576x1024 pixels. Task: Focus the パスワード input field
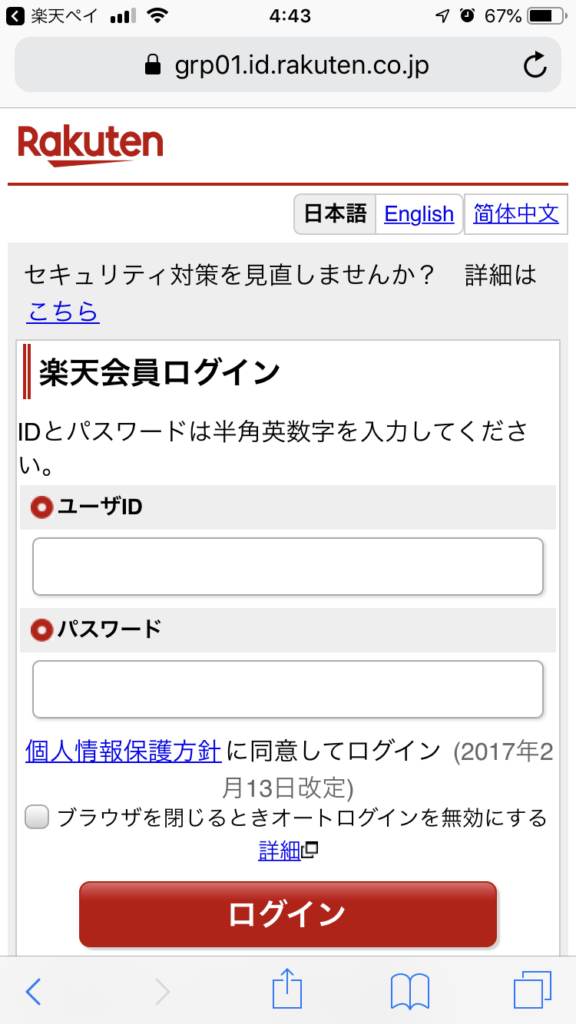pos(288,689)
